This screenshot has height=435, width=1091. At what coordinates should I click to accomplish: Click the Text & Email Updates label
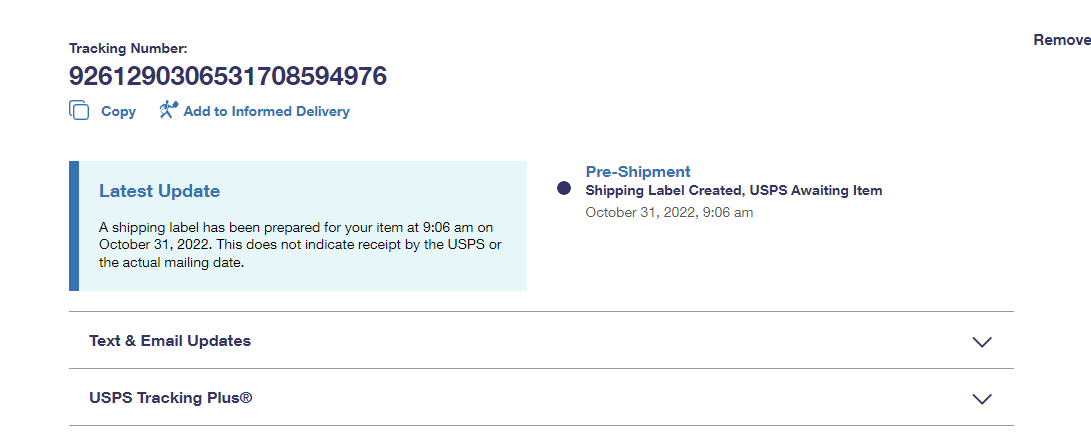coord(170,341)
